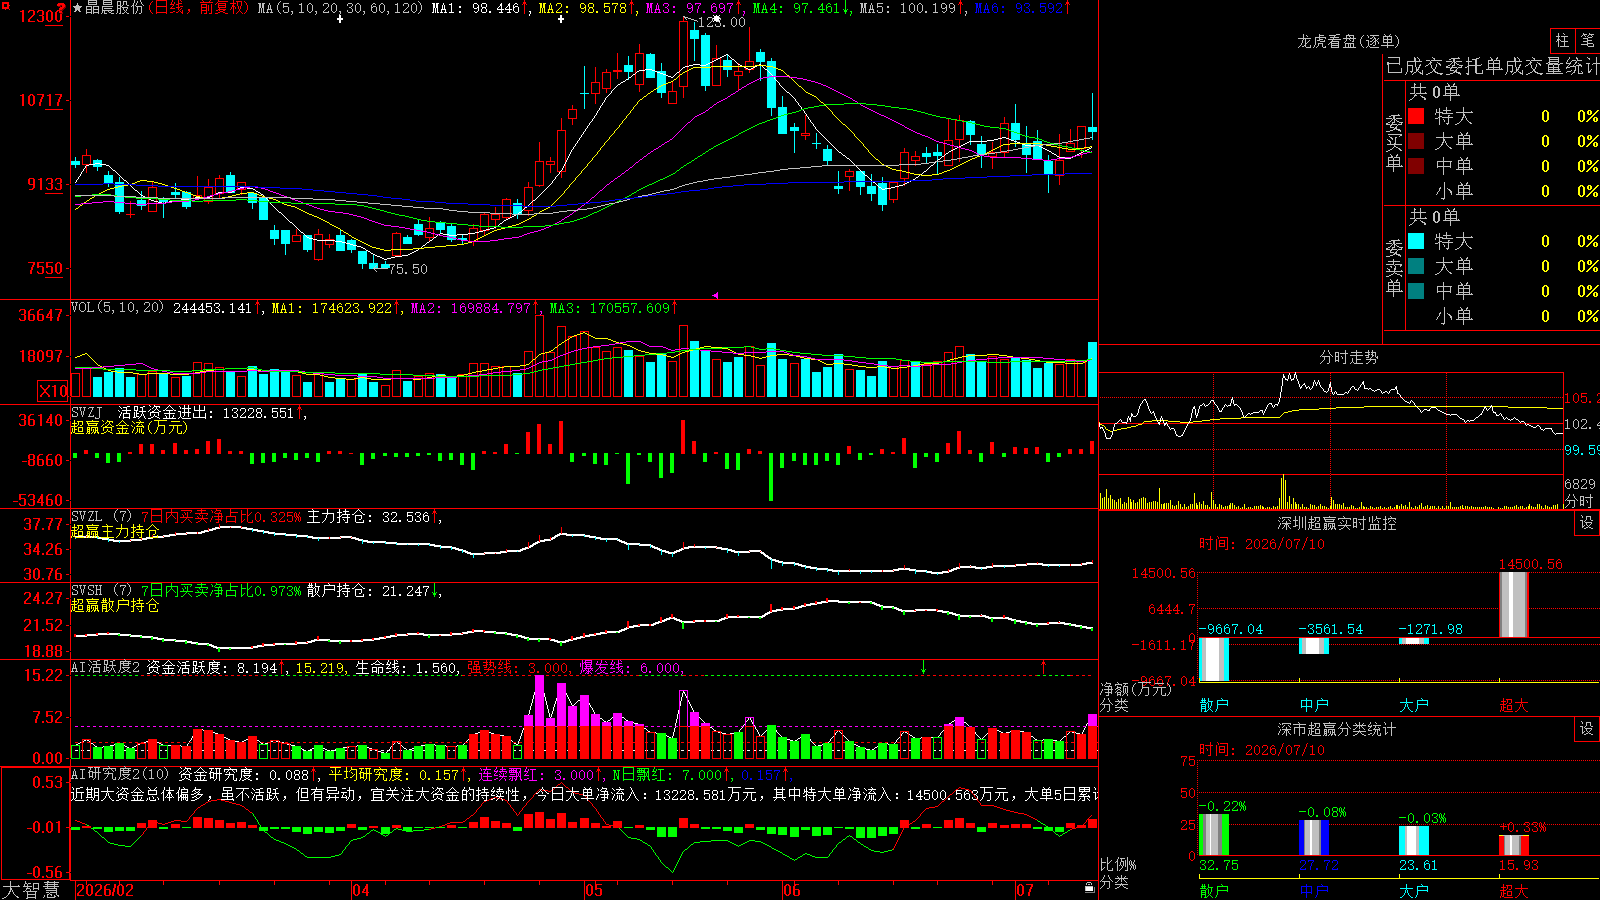1600x900 pixels.
Task: Jump to the 04 month marker
Action: tap(361, 890)
